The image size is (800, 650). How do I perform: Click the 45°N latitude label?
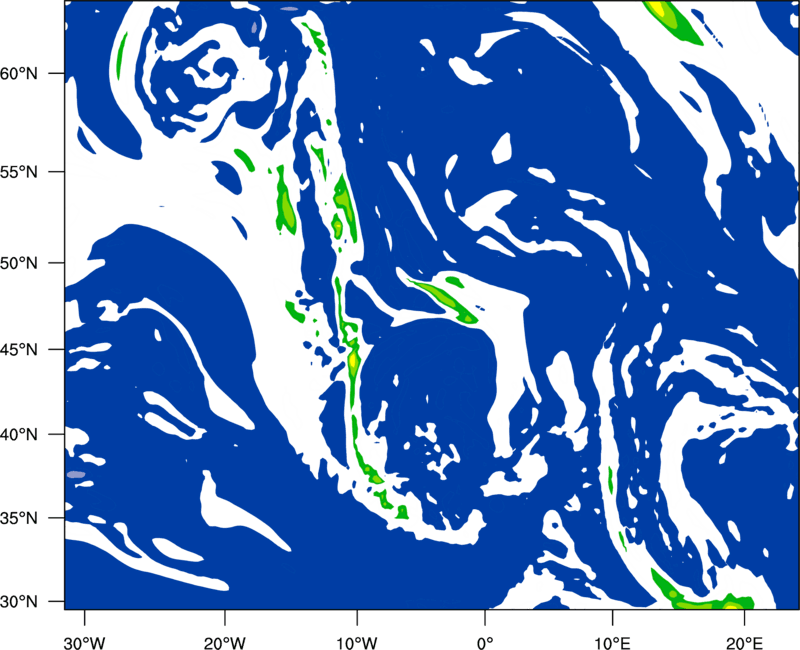point(19,349)
